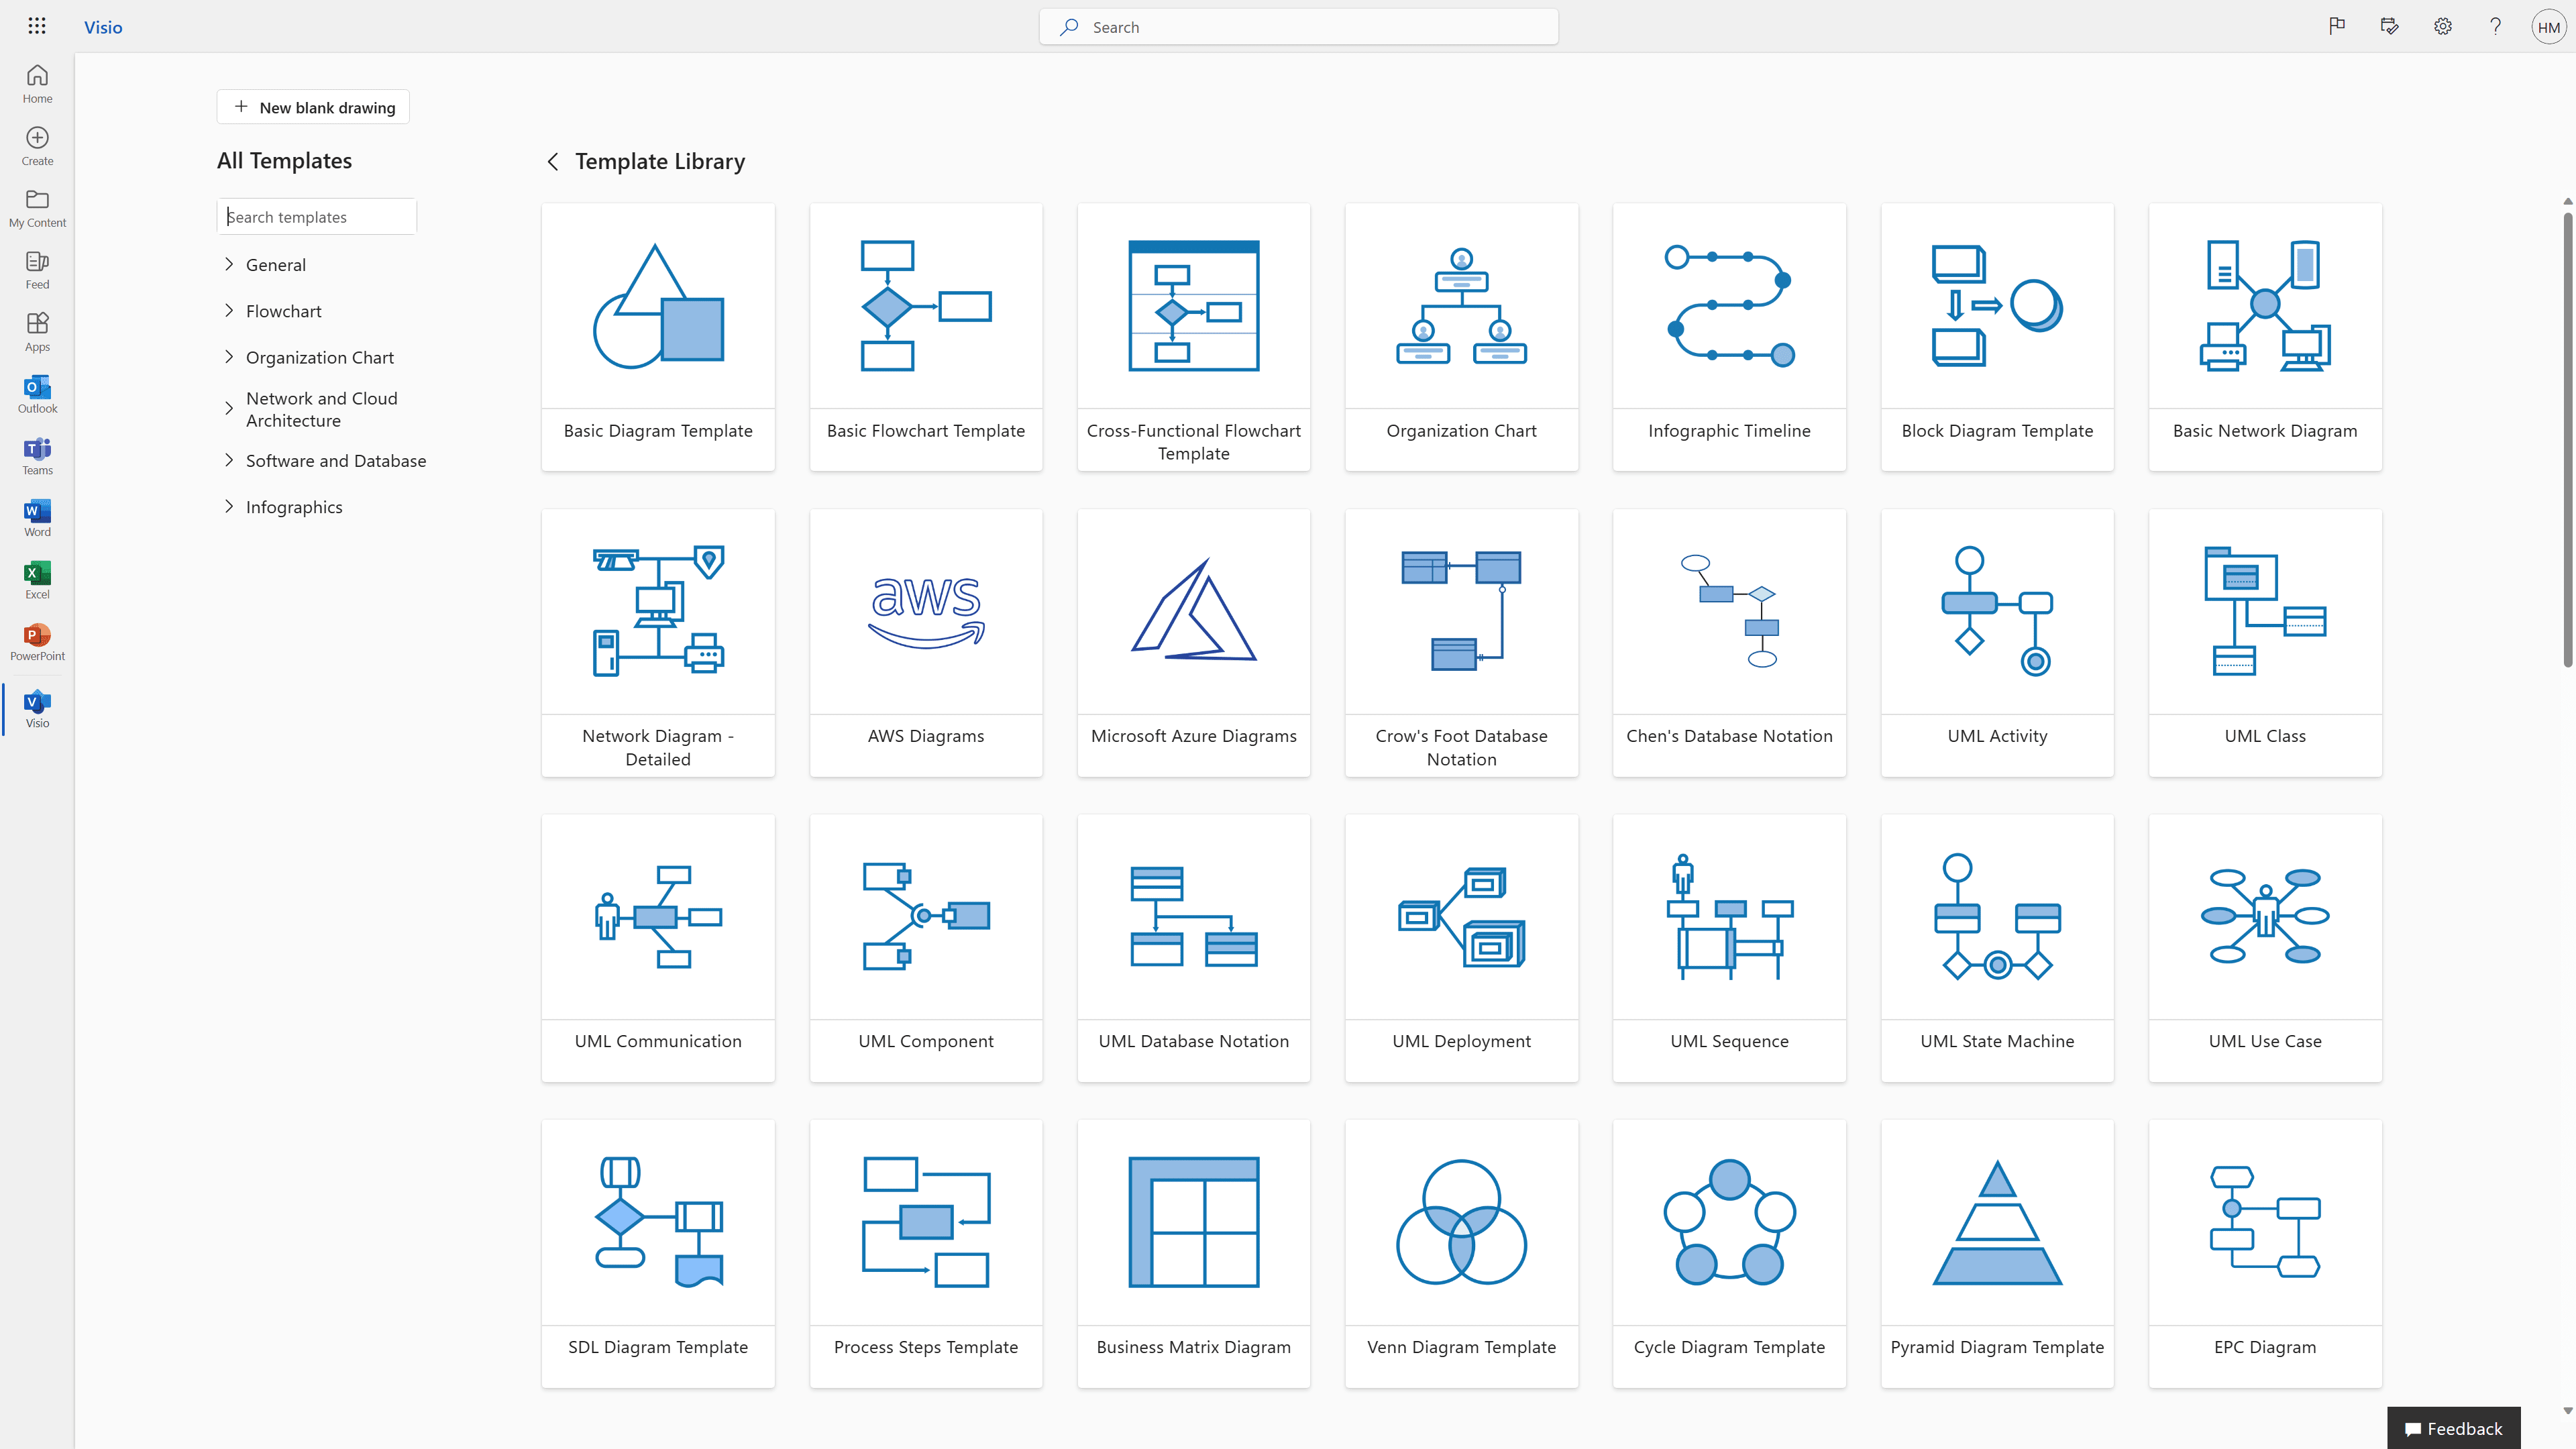Click the Visio title link
This screenshot has height=1449, width=2576.
tap(102, 27)
